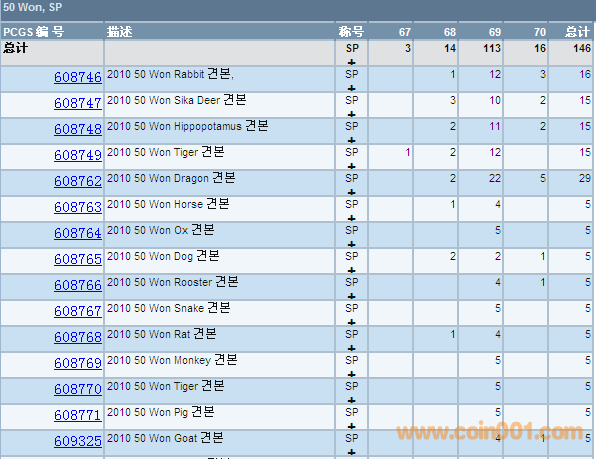Open the 608765 Dog coin link
The width and height of the screenshot is (596, 459).
78,259
